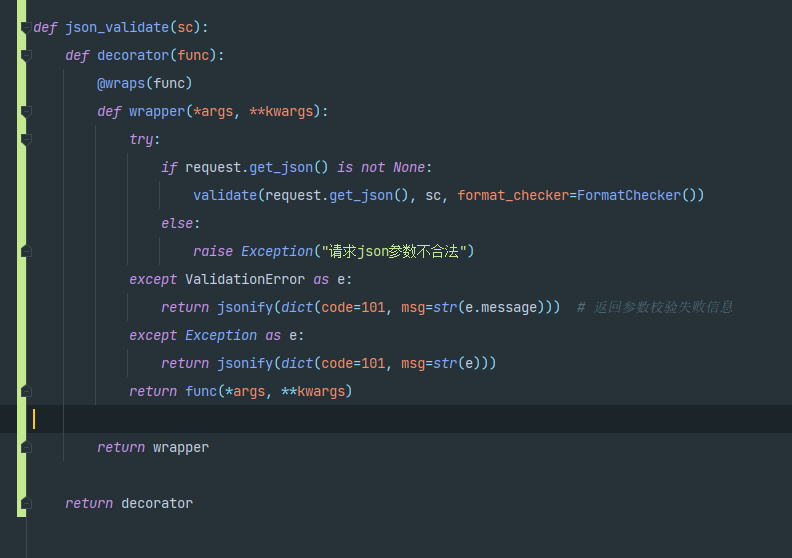Click jsonify on the e.message return line
The width and height of the screenshot is (792, 558).
coord(245,307)
